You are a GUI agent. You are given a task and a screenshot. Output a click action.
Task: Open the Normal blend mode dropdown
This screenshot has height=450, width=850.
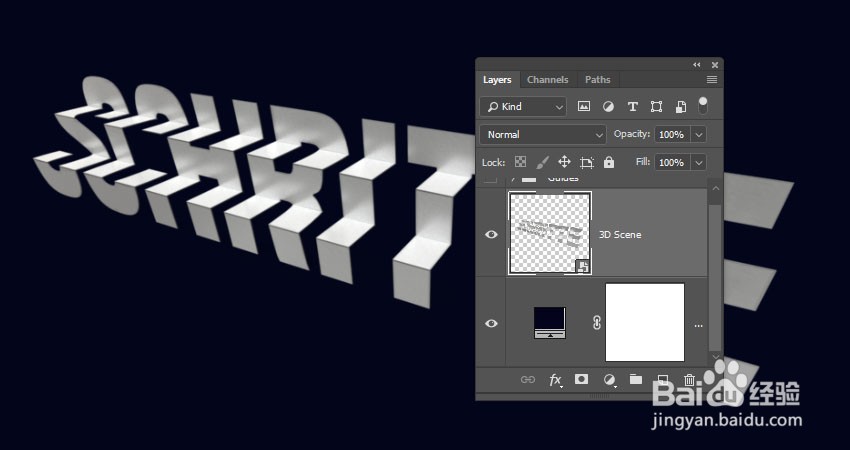pyautogui.click(x=543, y=134)
